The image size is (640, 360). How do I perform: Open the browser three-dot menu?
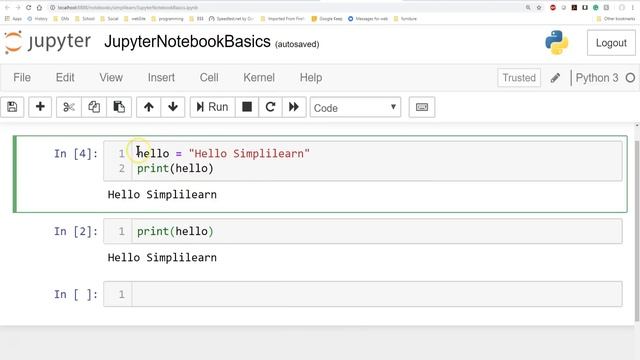click(633, 7)
